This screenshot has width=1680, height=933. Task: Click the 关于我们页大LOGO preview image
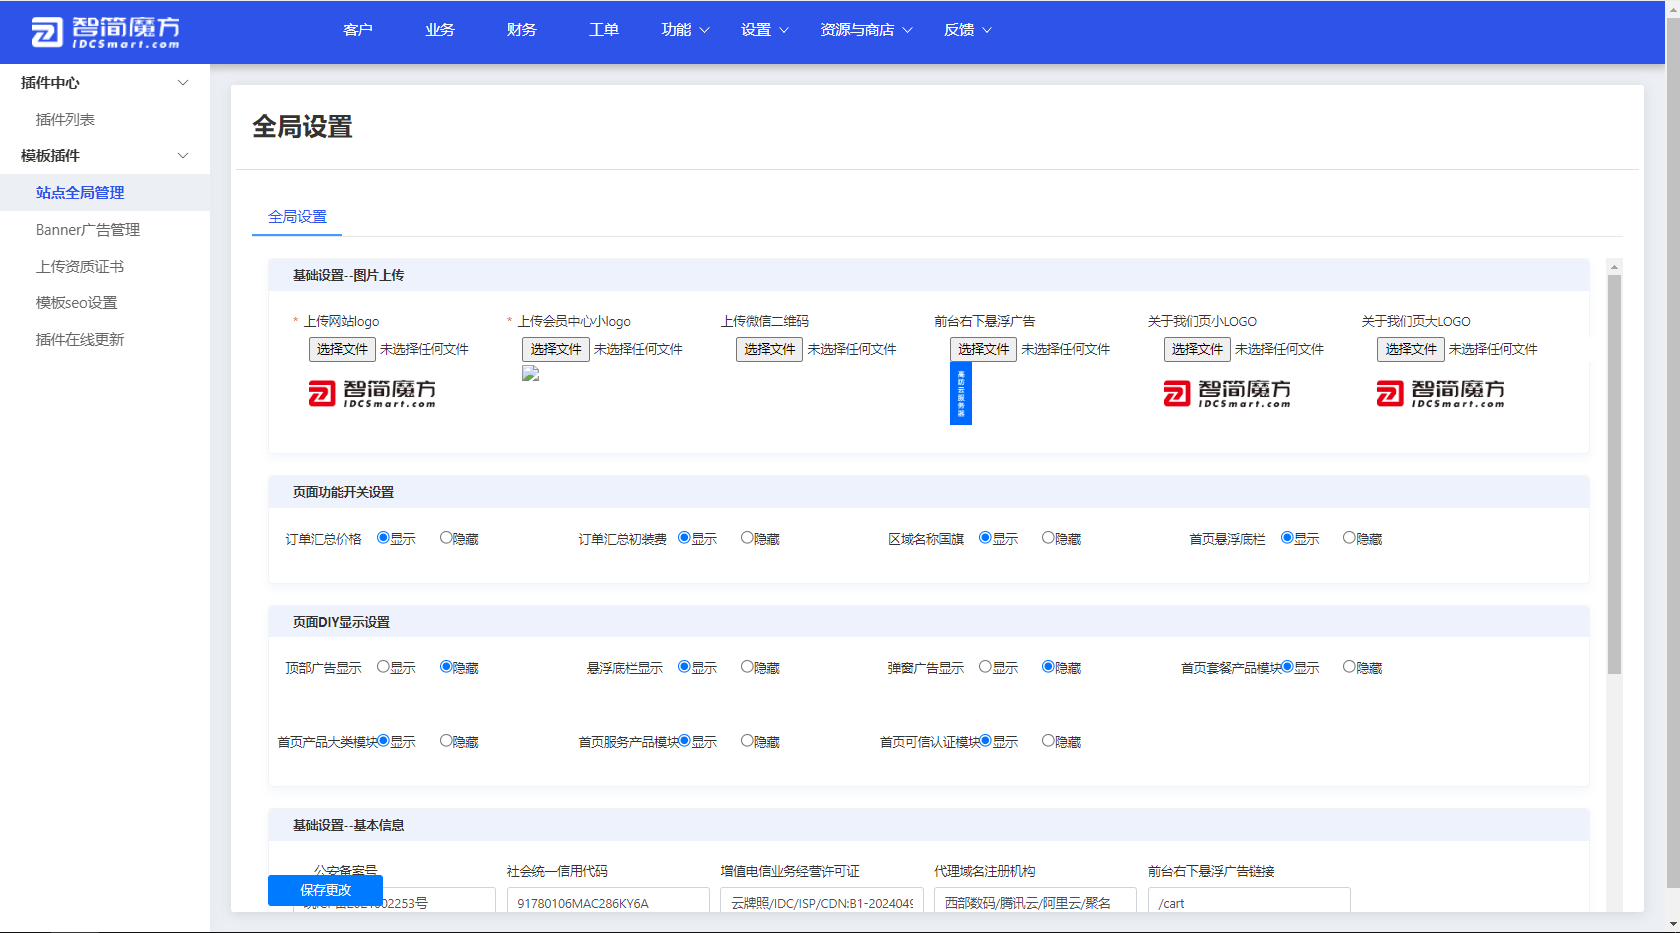point(1443,393)
